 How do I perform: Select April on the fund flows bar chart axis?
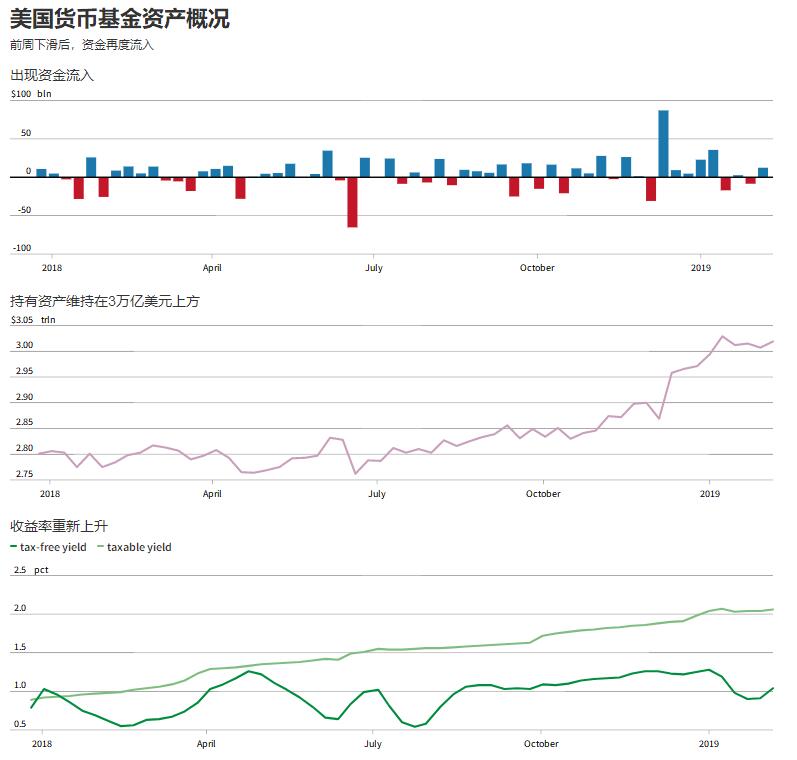(212, 268)
